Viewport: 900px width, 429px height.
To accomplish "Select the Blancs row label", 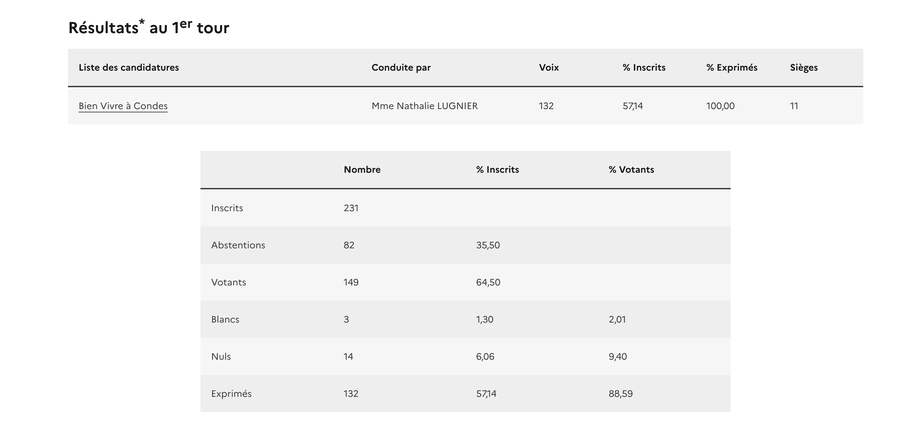I will click(225, 320).
